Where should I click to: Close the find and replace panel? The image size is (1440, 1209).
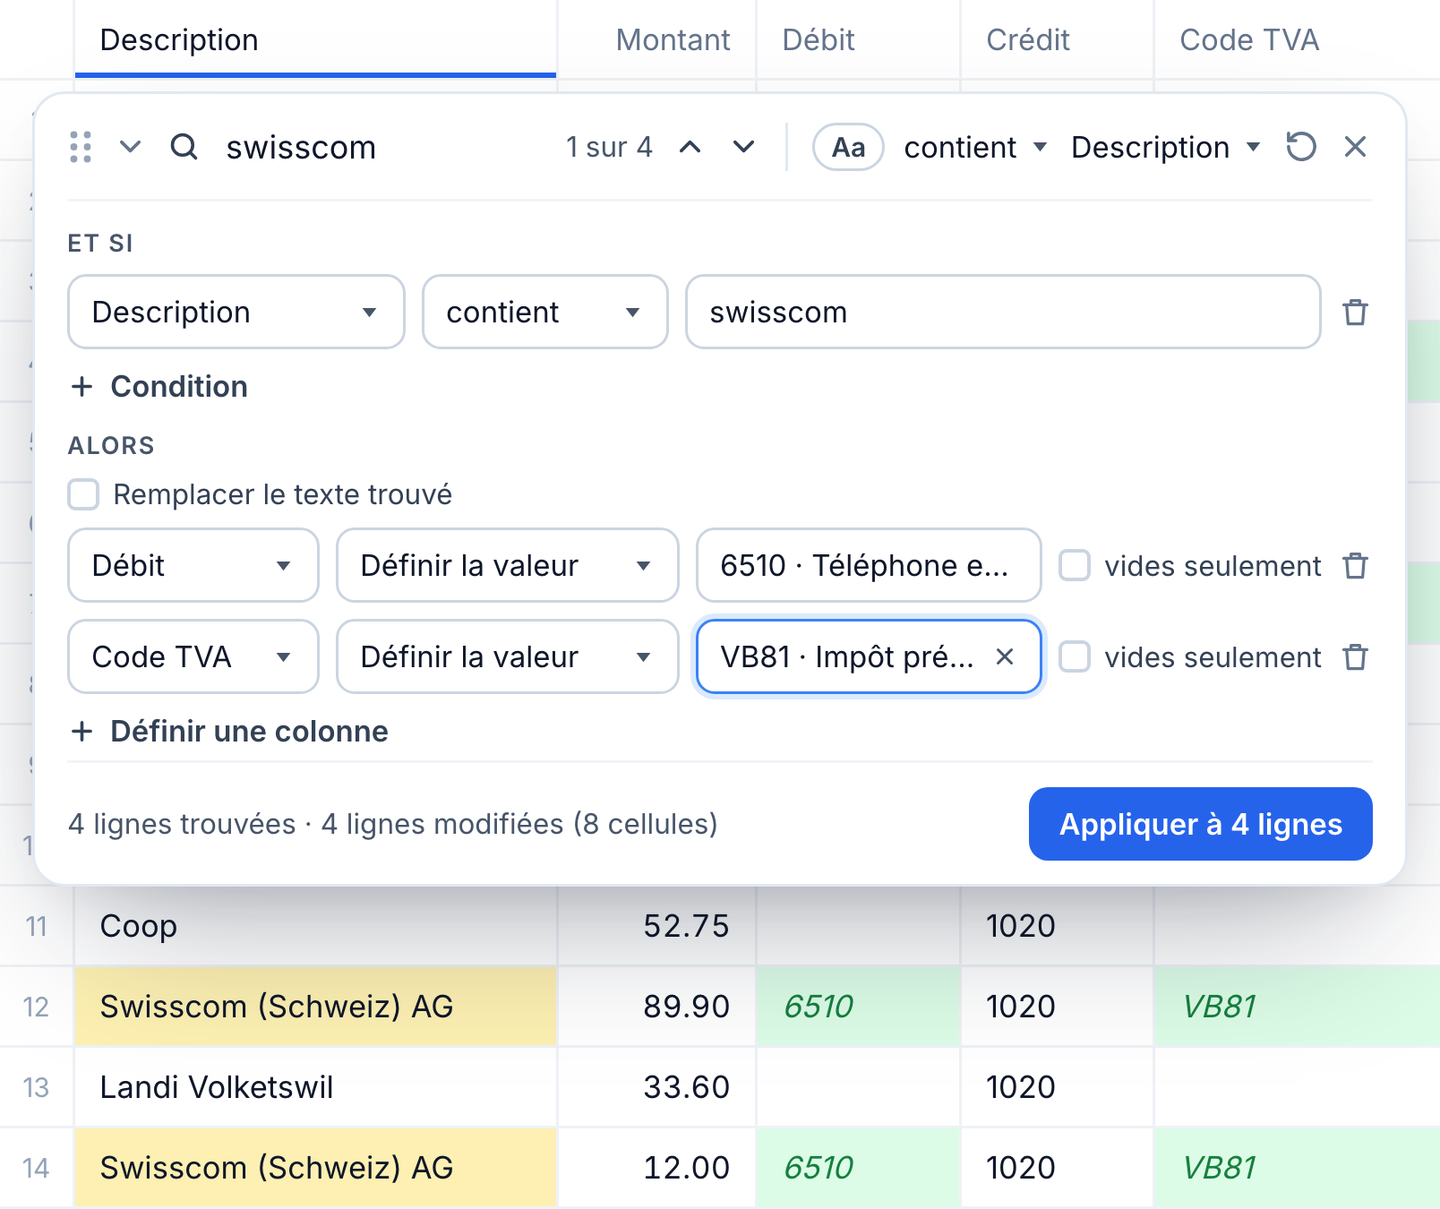tap(1355, 147)
